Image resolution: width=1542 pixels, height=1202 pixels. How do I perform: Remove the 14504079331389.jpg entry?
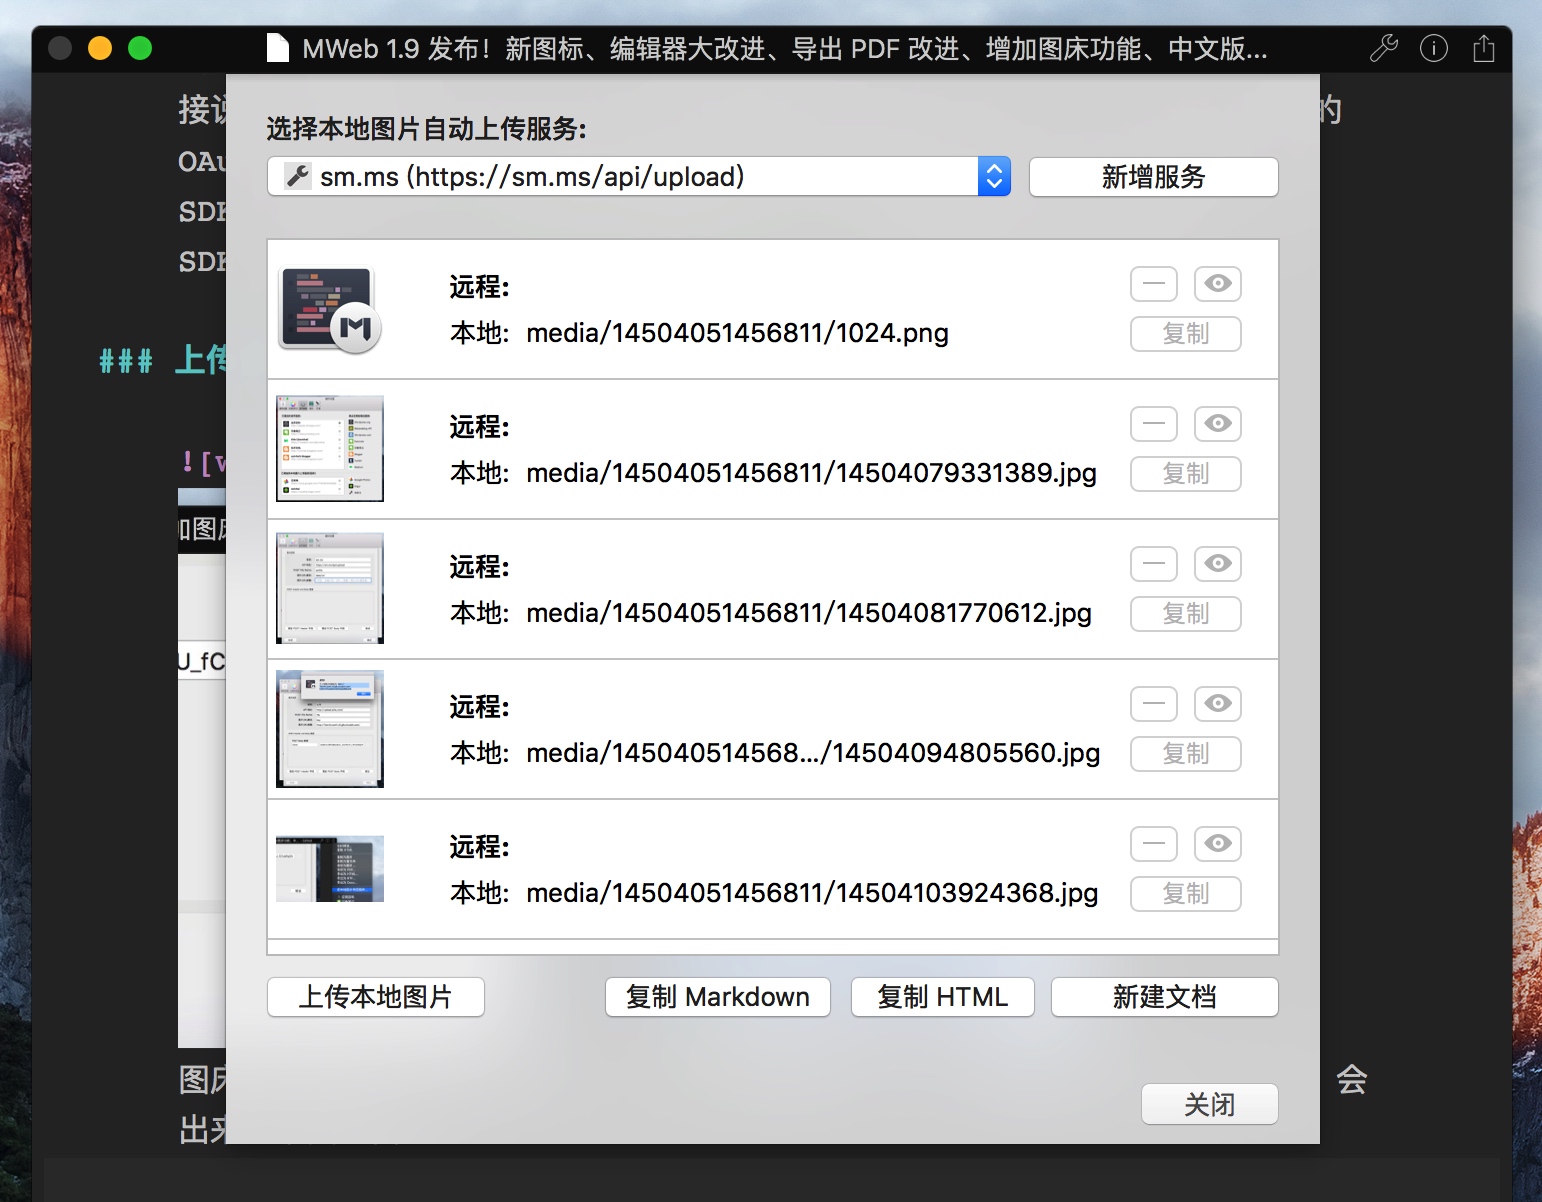tap(1154, 424)
